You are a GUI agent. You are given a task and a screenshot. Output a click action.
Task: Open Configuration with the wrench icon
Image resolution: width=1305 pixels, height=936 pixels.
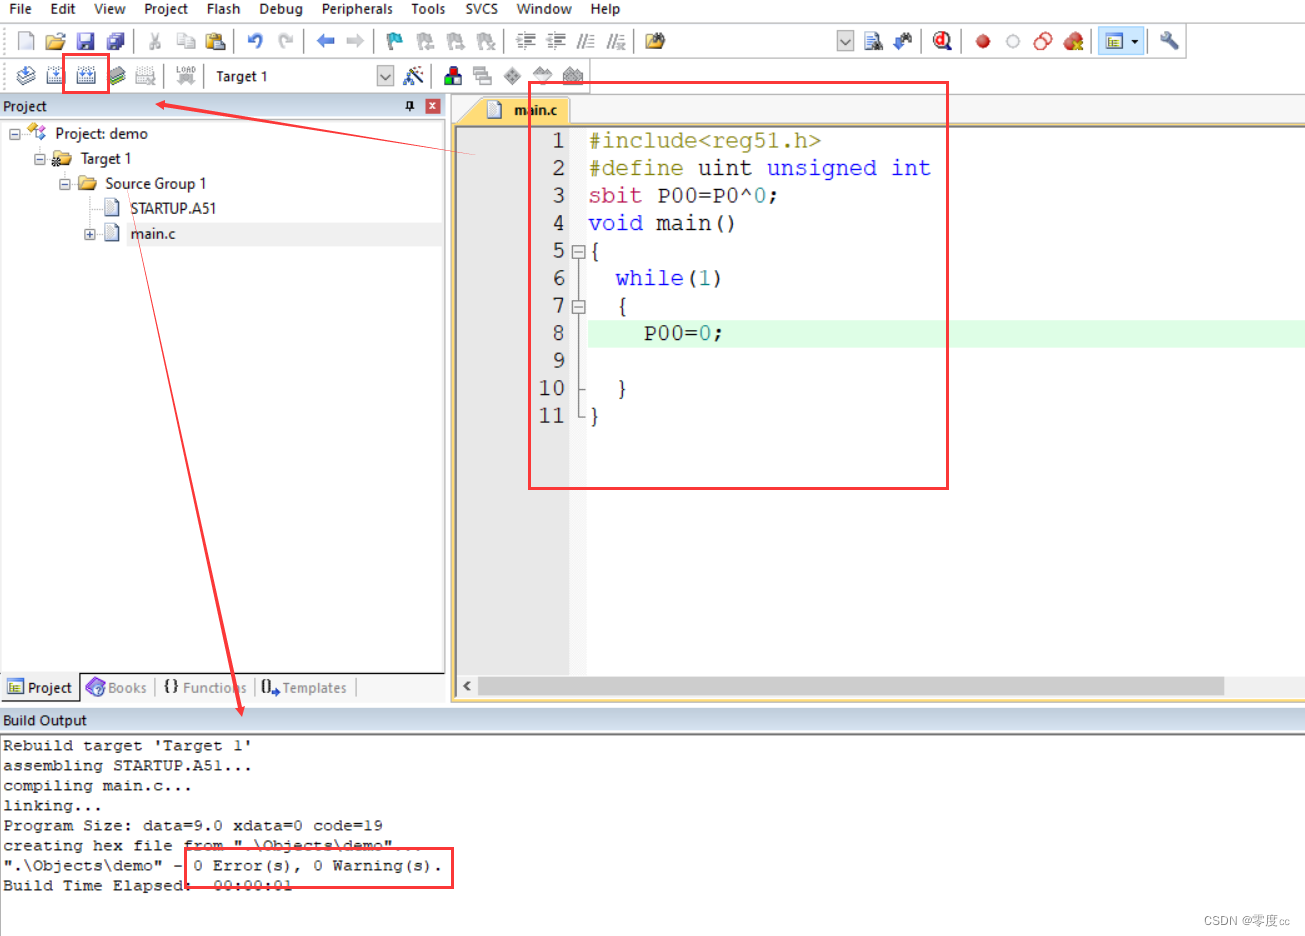[1169, 41]
